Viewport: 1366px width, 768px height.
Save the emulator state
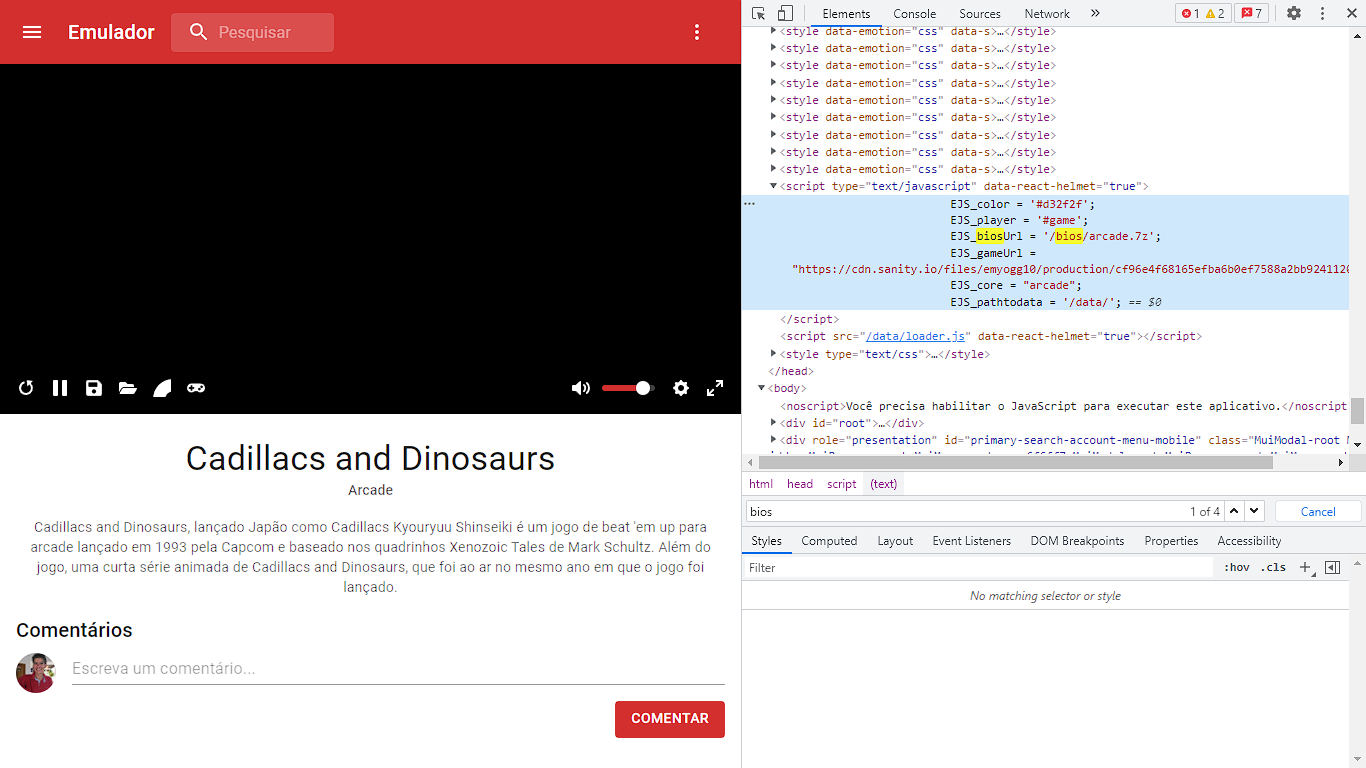pyautogui.click(x=94, y=388)
